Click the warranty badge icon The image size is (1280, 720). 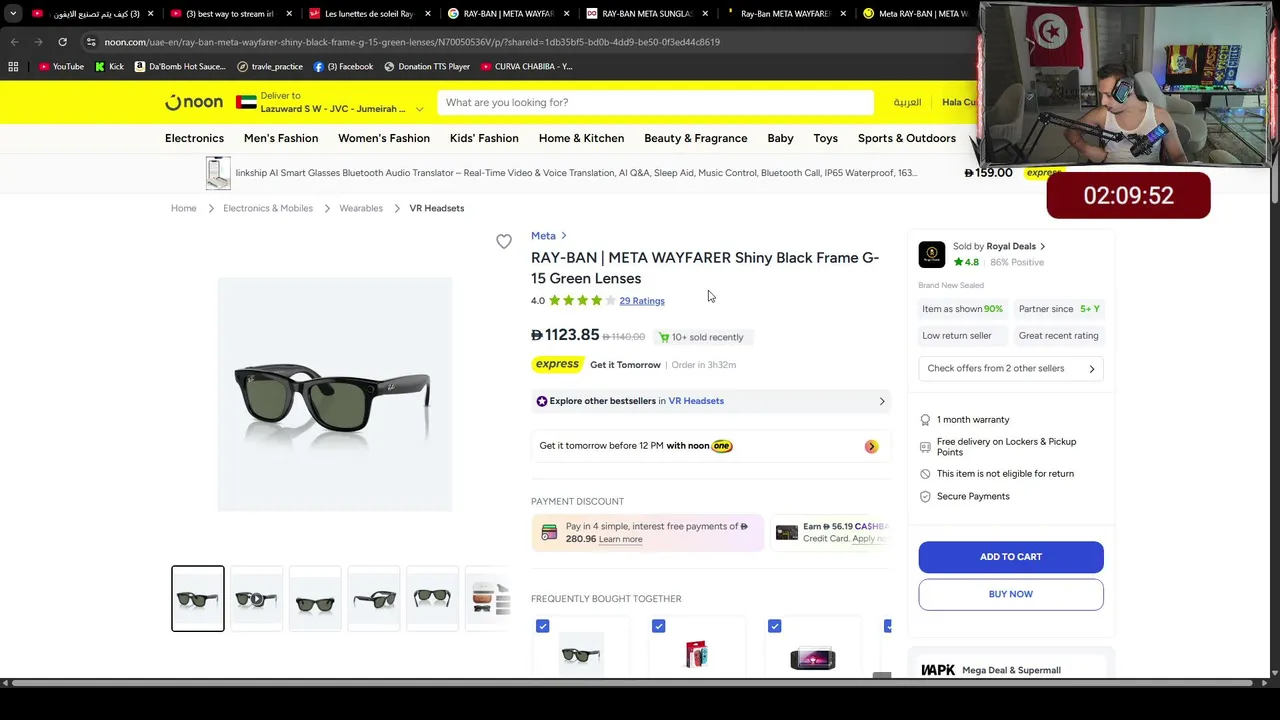click(x=925, y=420)
